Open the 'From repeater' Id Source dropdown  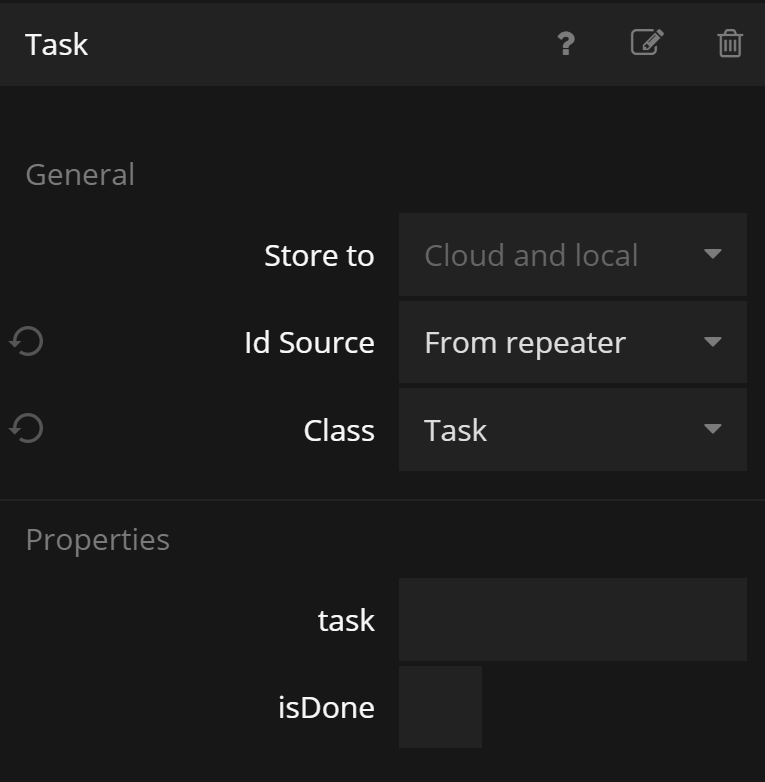pyautogui.click(x=572, y=342)
